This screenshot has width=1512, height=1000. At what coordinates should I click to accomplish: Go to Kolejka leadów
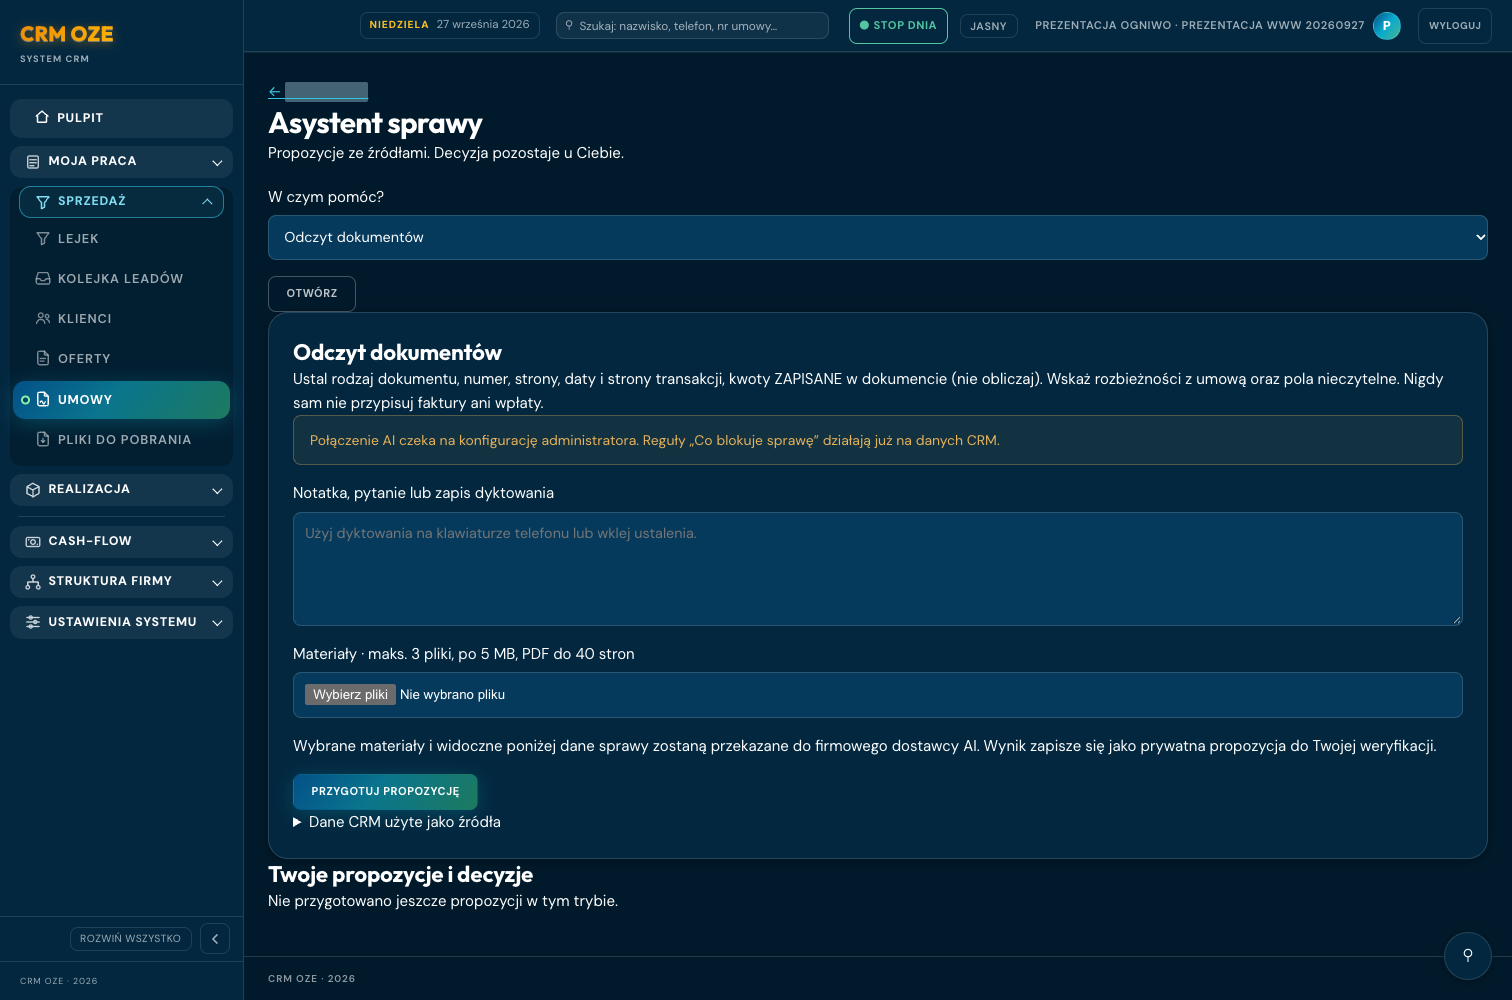[x=121, y=279]
